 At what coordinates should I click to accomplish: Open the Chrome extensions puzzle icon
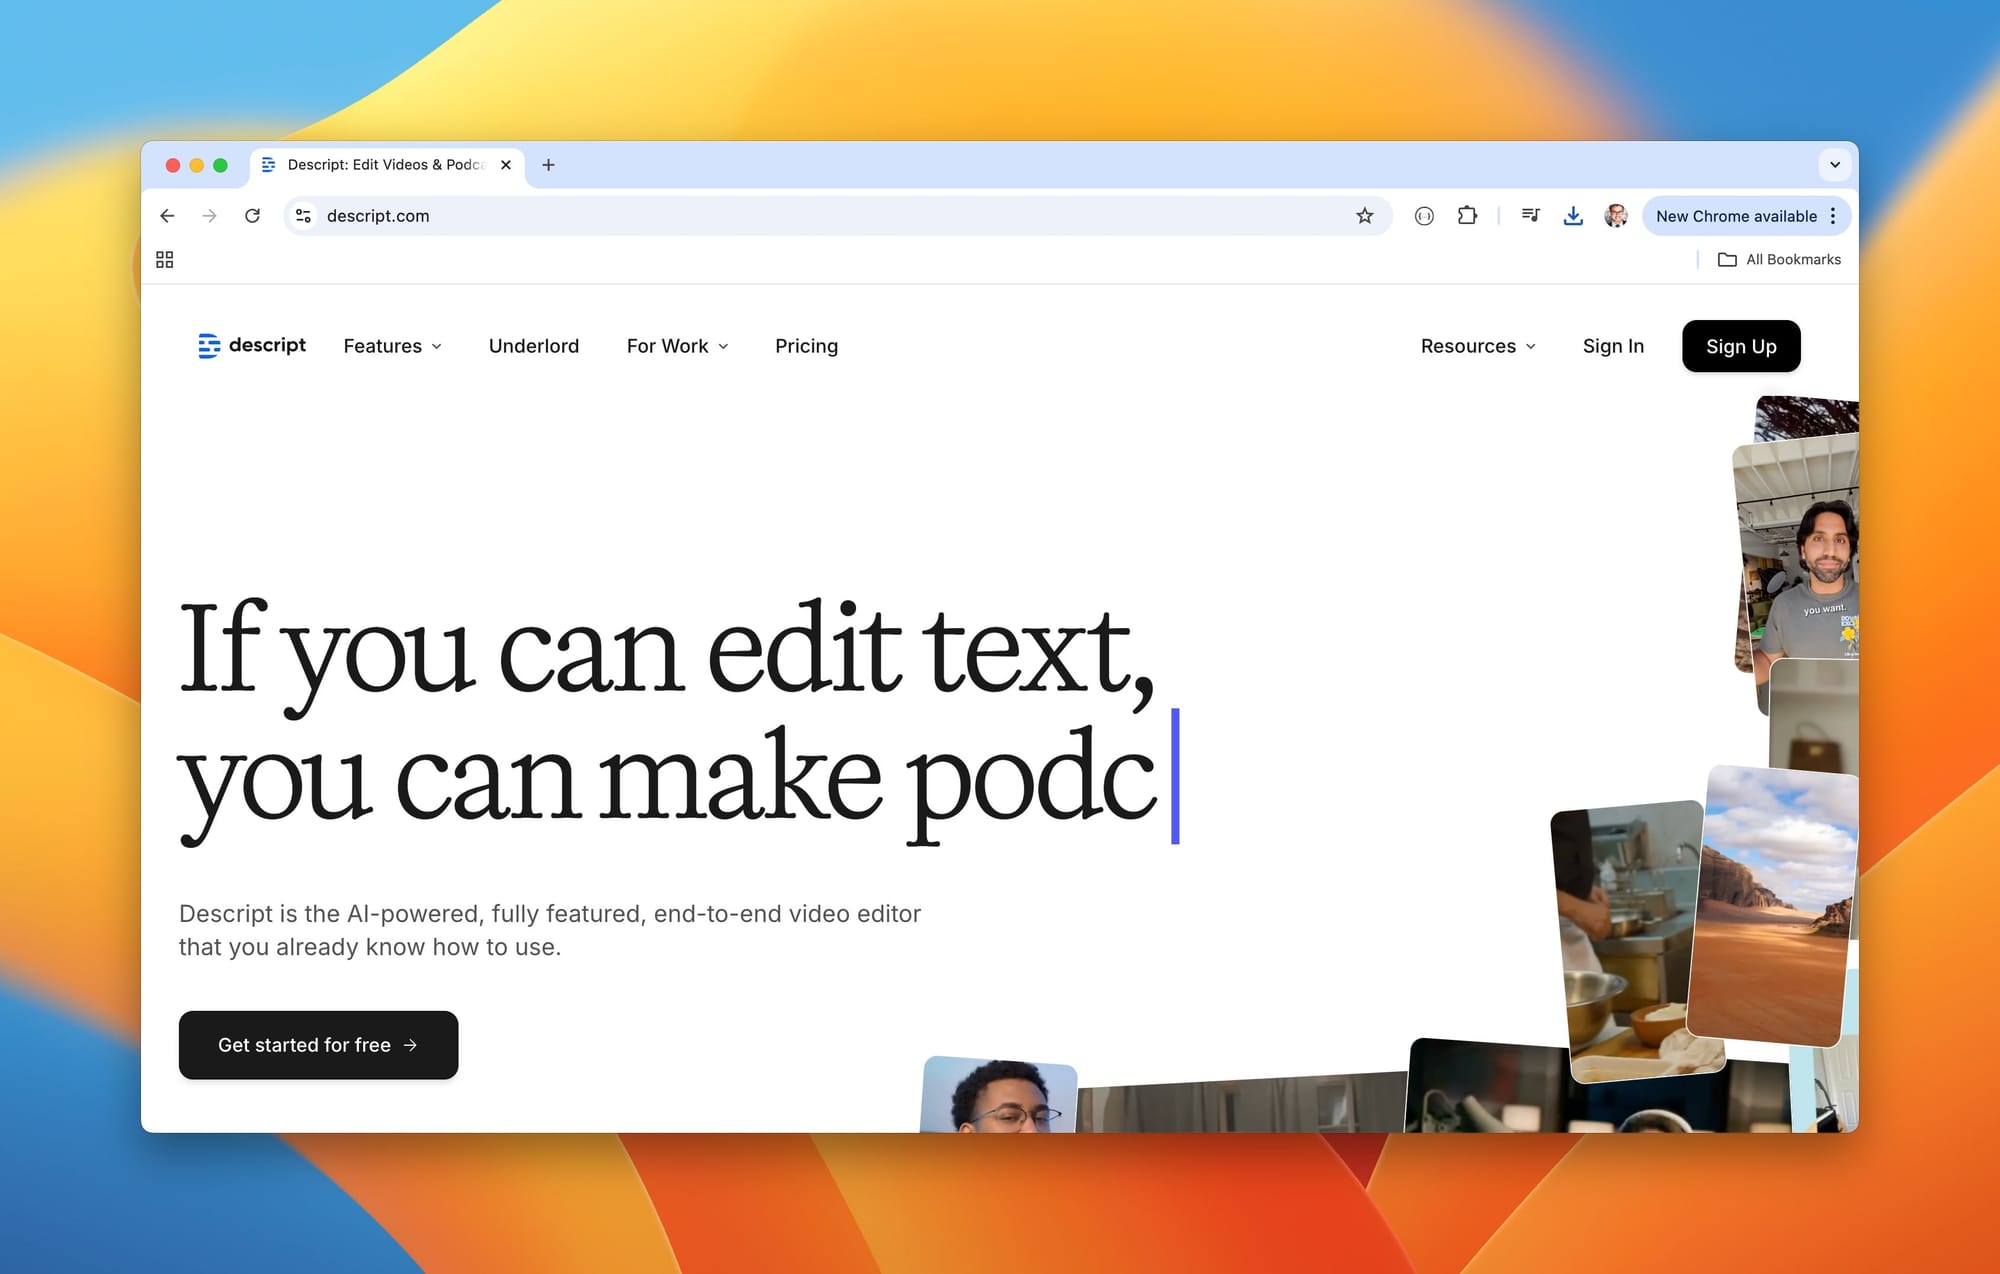(1467, 216)
